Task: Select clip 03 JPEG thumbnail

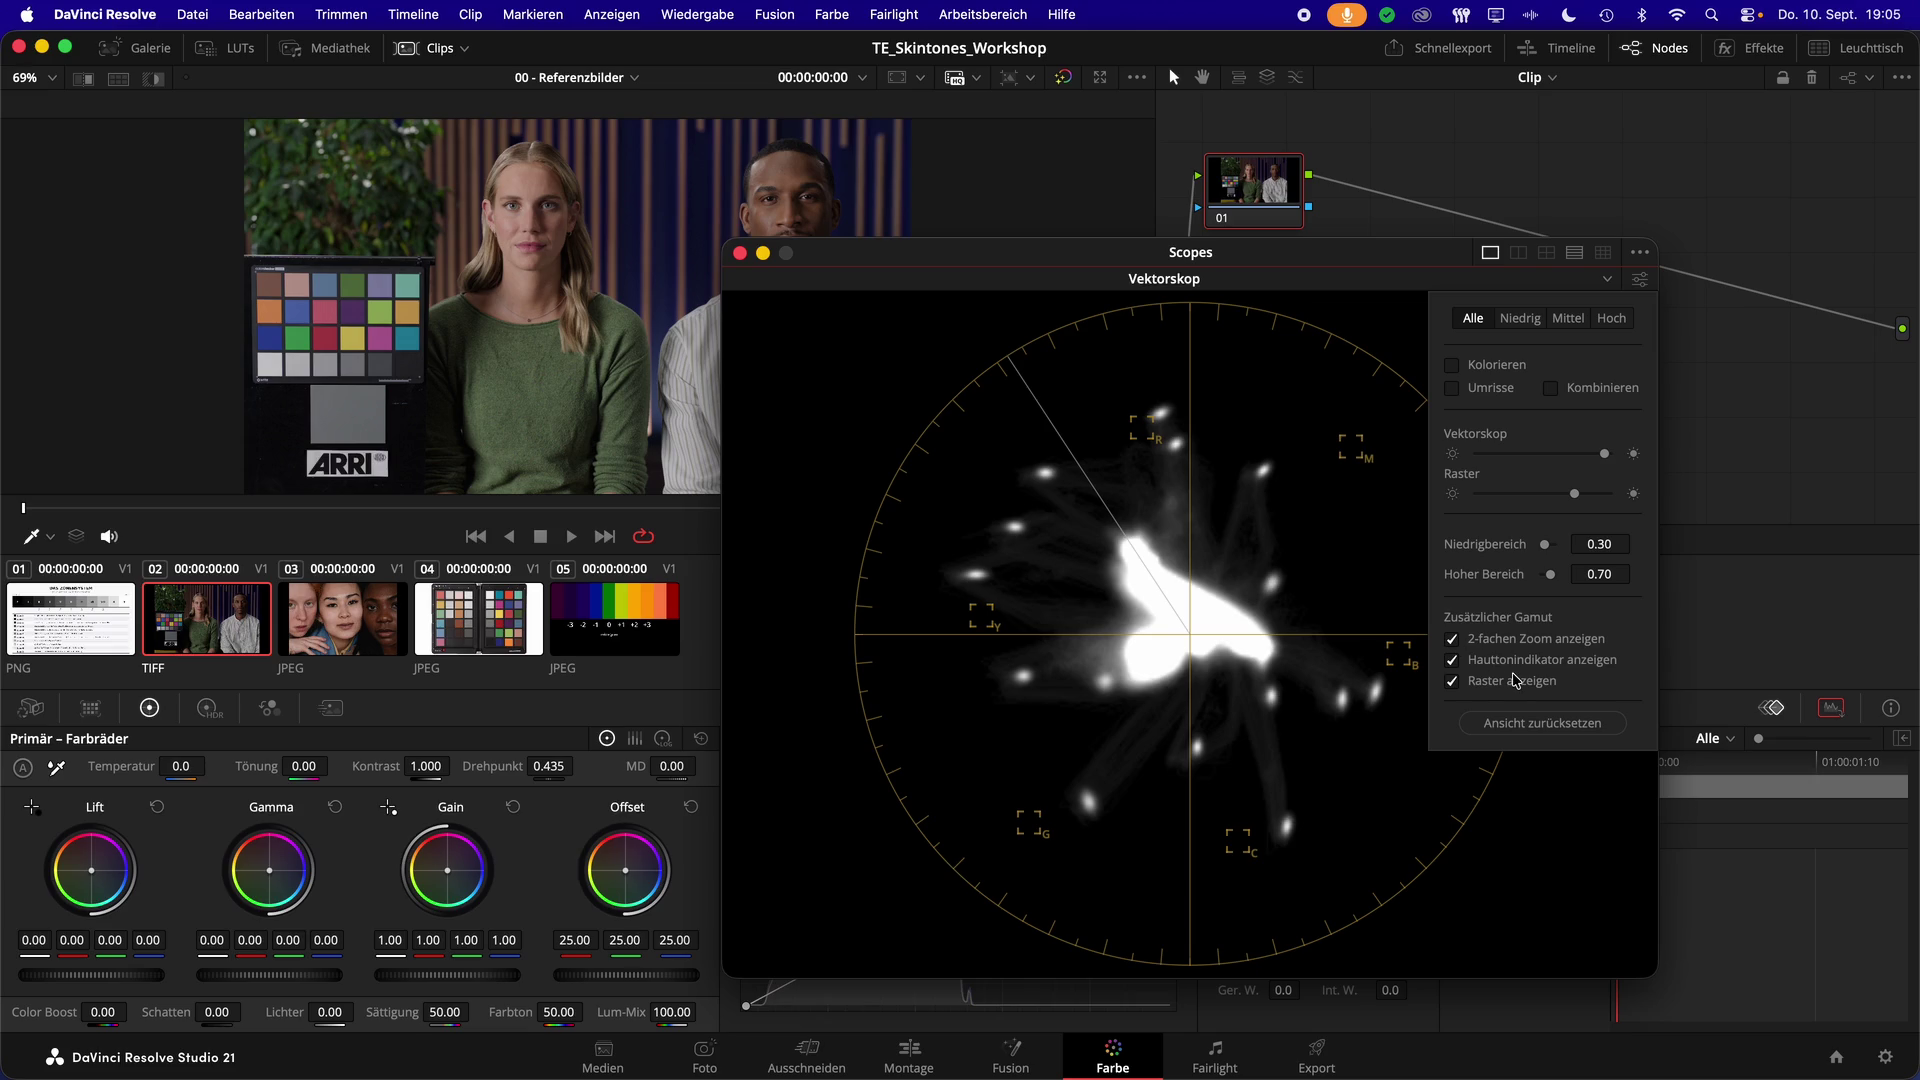Action: pyautogui.click(x=343, y=619)
